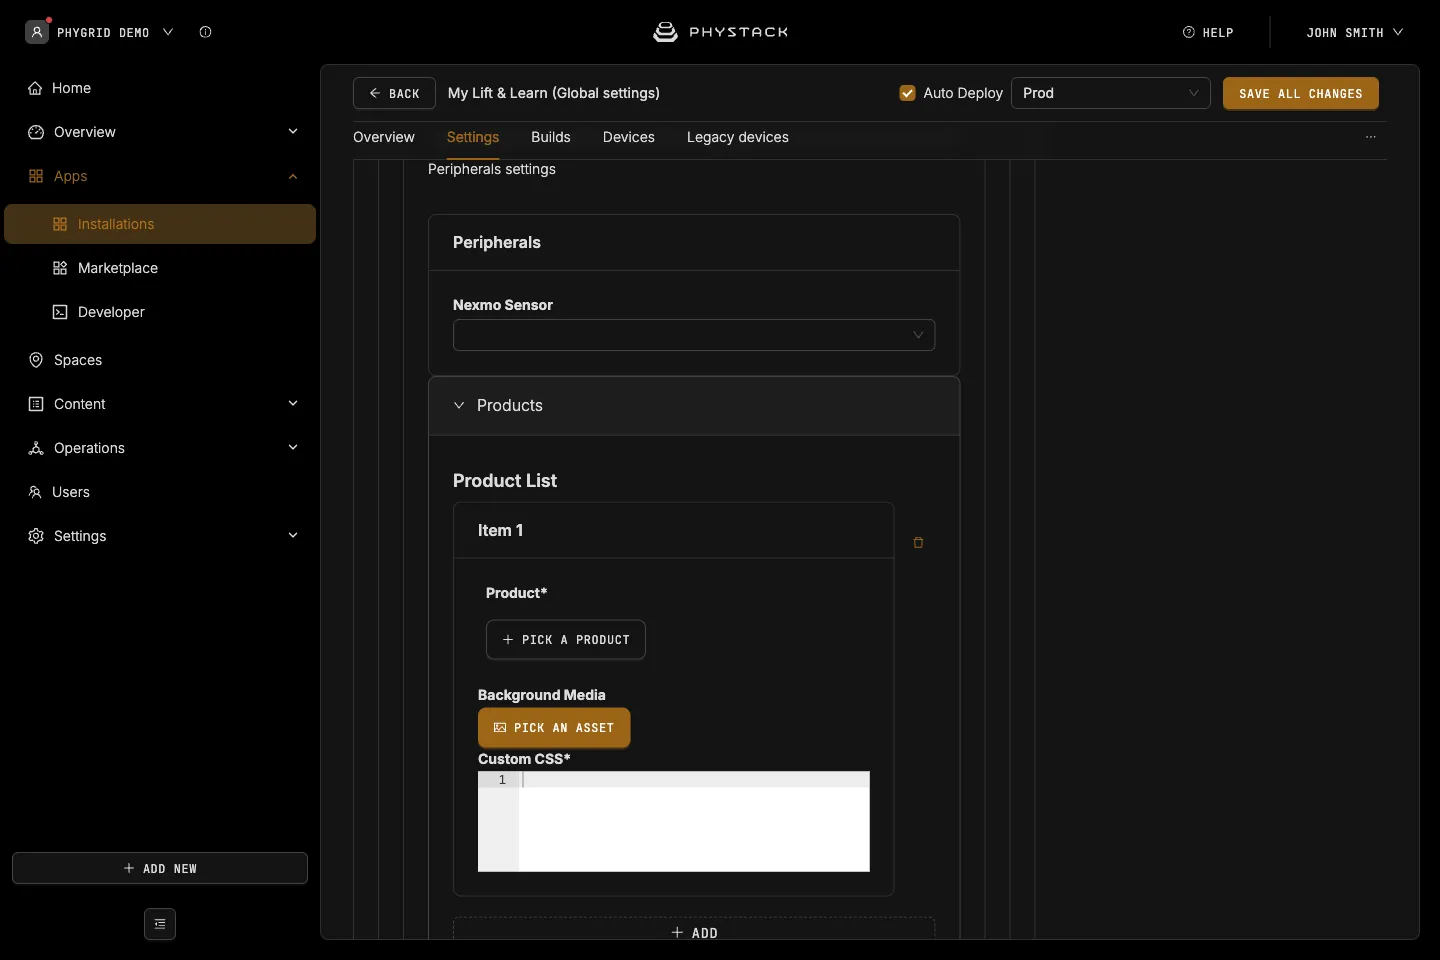The image size is (1440, 960).
Task: Expand the Overview sidebar chevron
Action: (293, 131)
